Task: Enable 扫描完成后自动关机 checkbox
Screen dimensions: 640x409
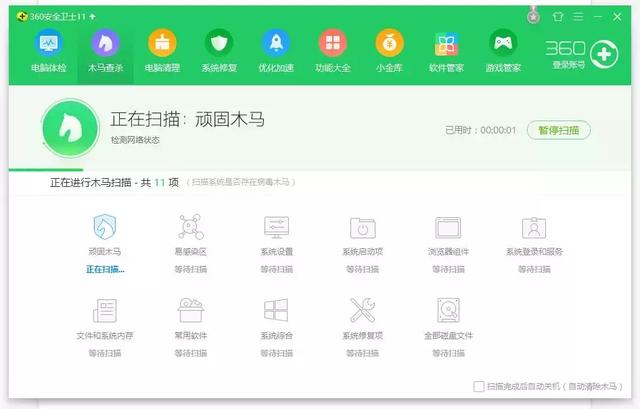Action: point(479,386)
